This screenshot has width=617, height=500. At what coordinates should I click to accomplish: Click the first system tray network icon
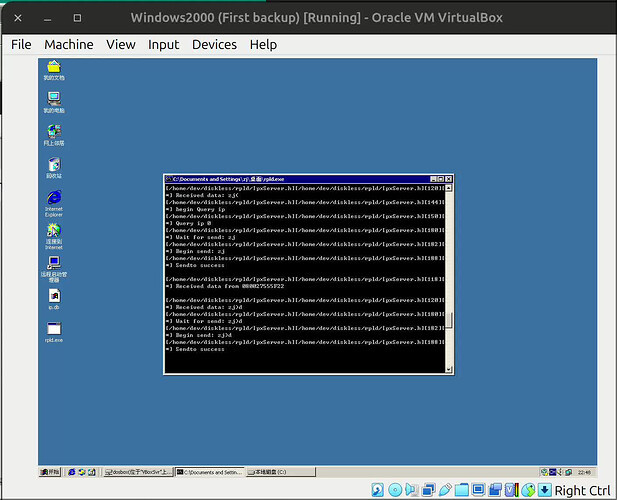click(x=544, y=472)
